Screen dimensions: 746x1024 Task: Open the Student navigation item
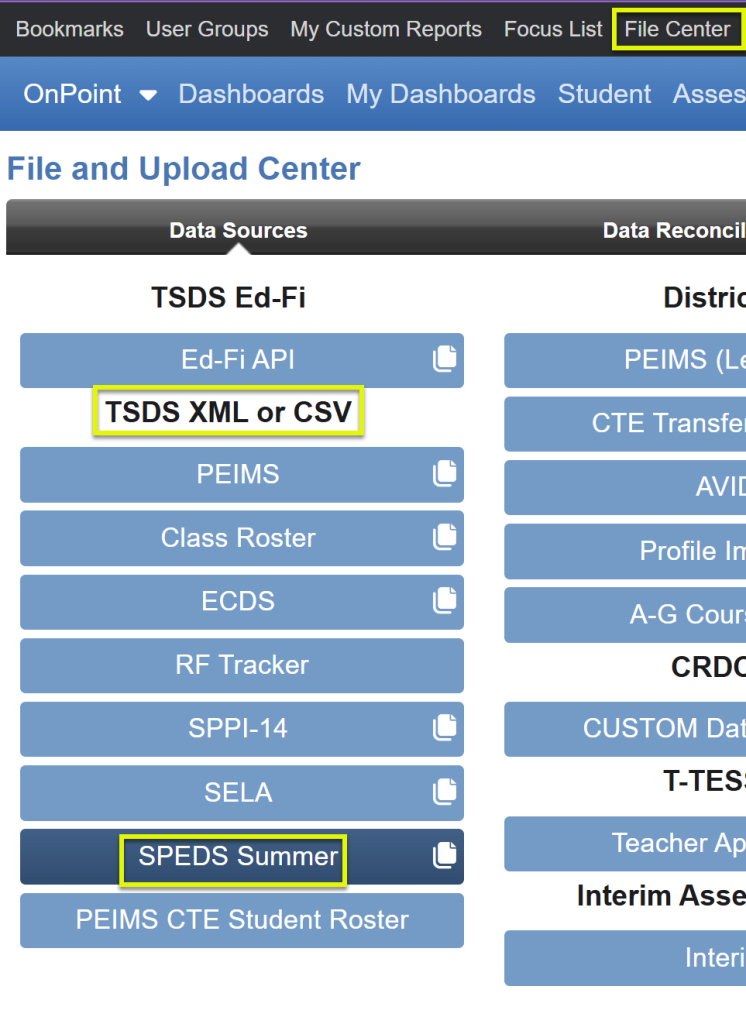[604, 94]
